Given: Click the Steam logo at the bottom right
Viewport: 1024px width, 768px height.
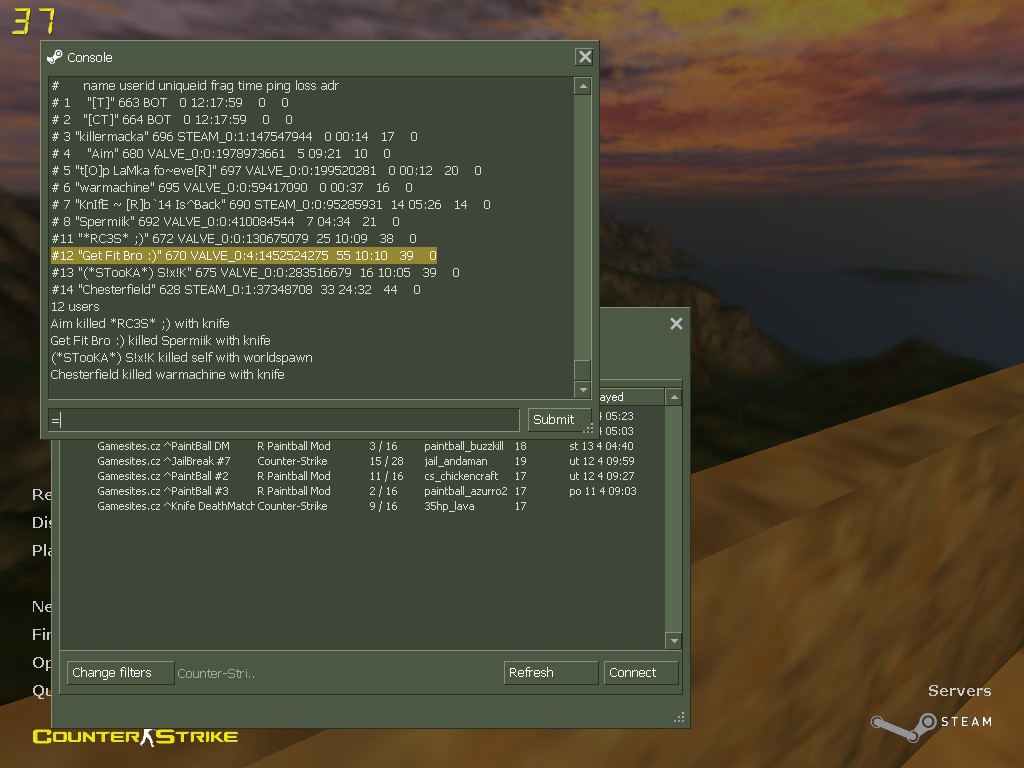Looking at the screenshot, I should [932, 724].
